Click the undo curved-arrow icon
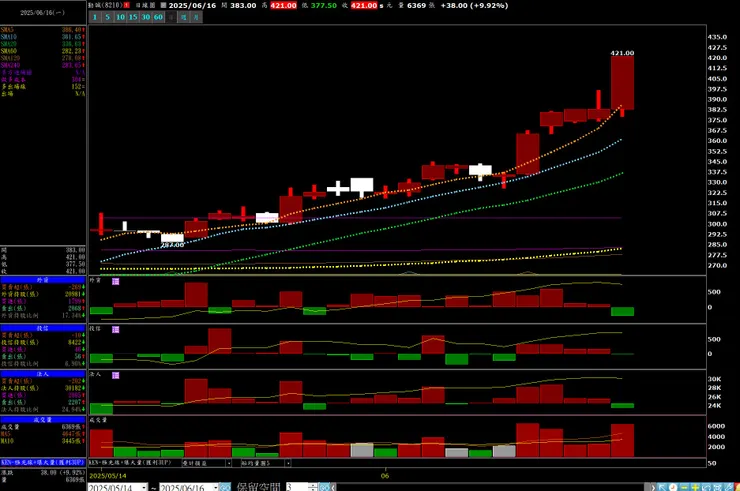The width and height of the screenshot is (740, 491). click(706, 487)
